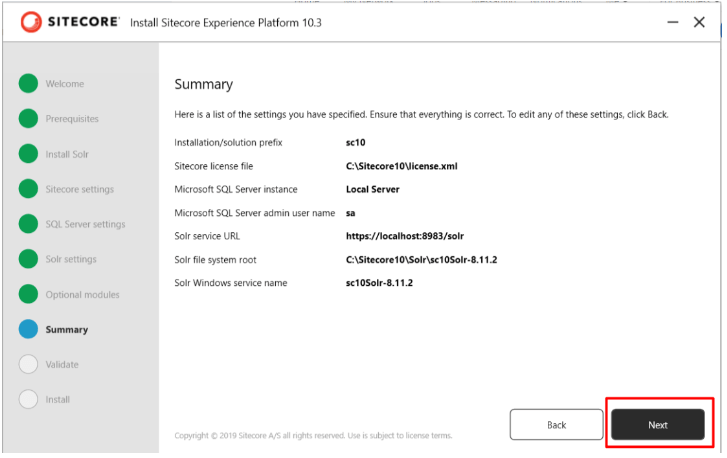Open the Solr settings step label
The width and height of the screenshot is (727, 458).
tap(71, 259)
